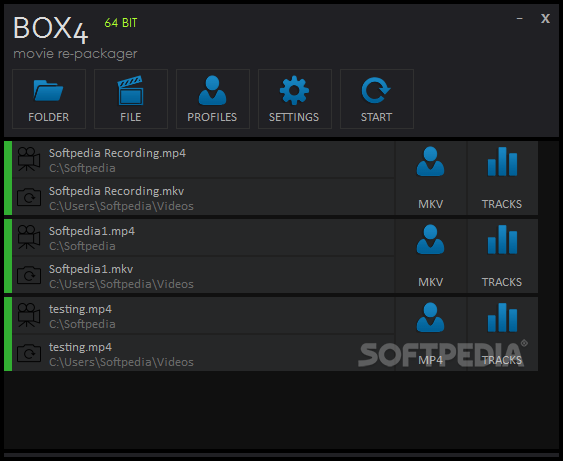Open TRACKS for Softpedia1.mp4
The width and height of the screenshot is (563, 461).
coord(502,256)
